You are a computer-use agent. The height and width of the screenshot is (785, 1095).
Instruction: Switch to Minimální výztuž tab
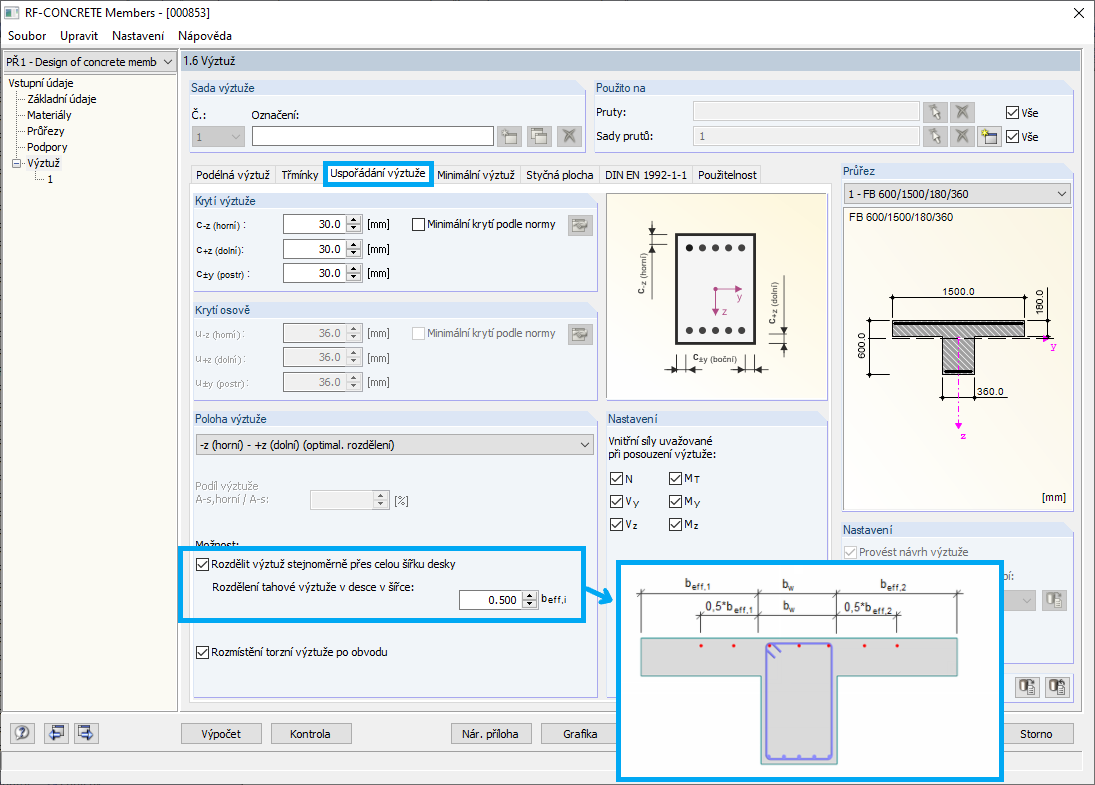coord(476,175)
